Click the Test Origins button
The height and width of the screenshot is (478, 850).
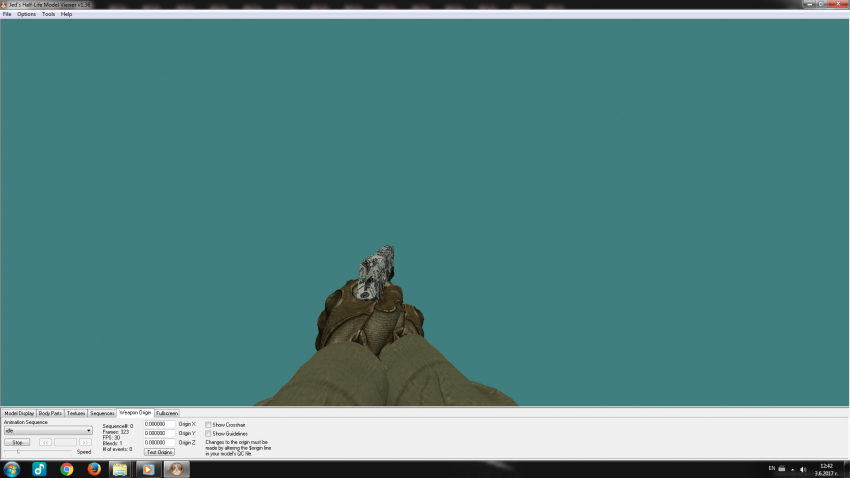click(x=159, y=452)
